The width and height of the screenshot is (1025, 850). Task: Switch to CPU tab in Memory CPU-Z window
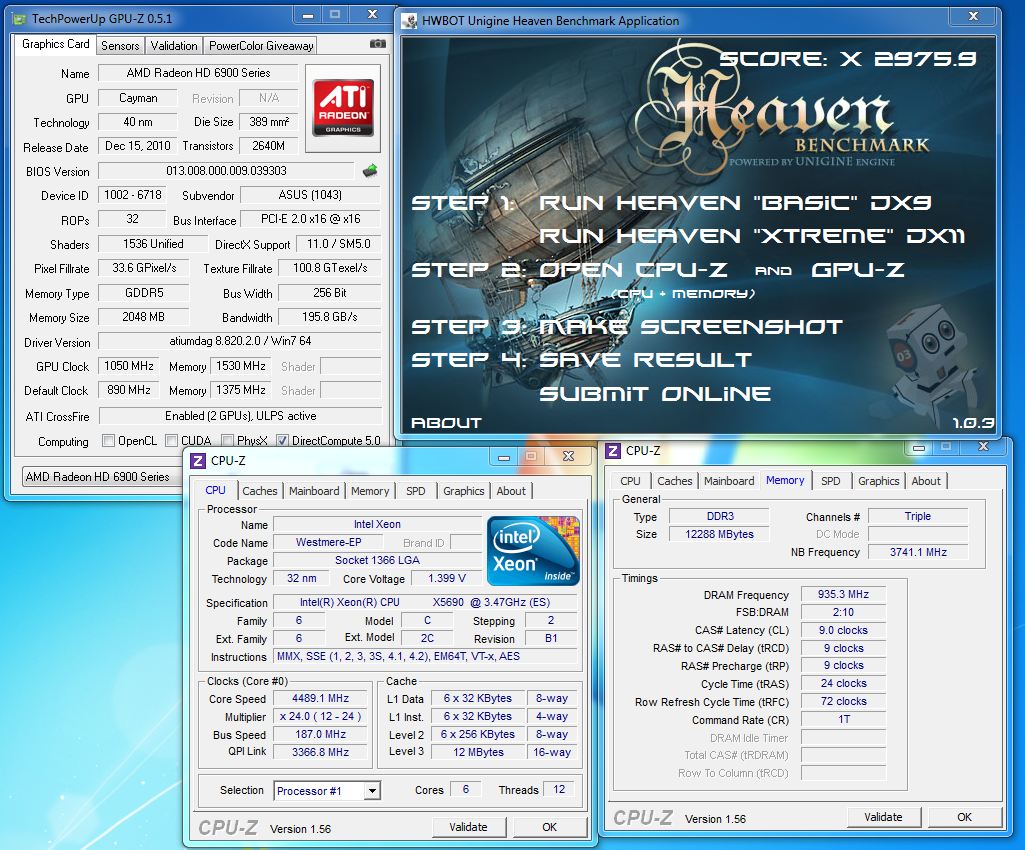click(x=630, y=481)
